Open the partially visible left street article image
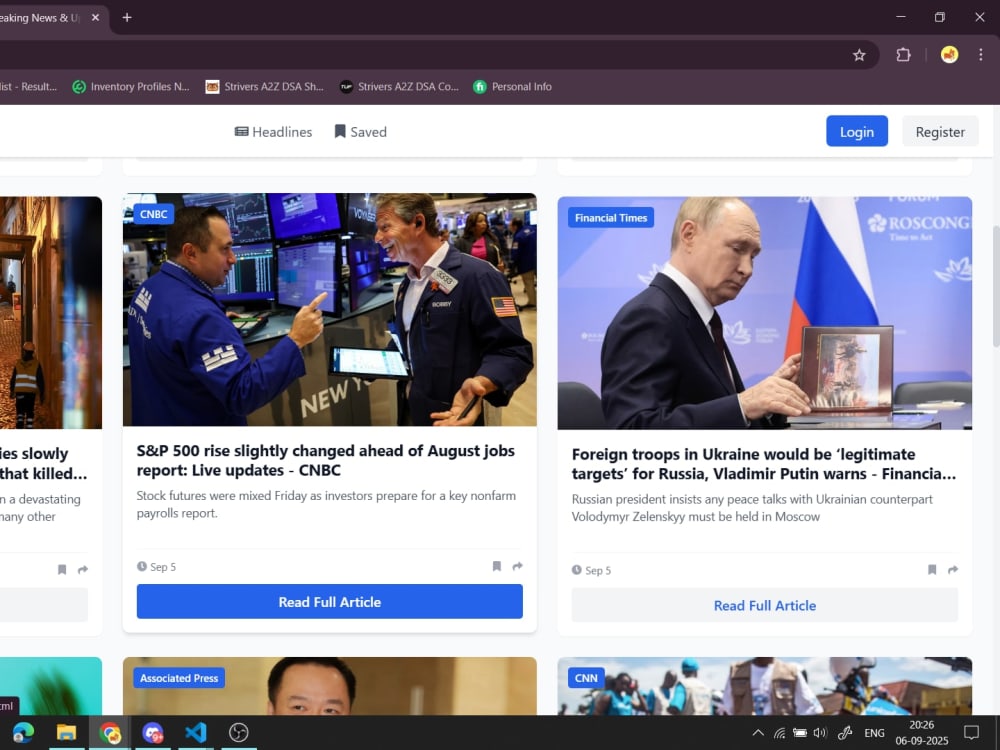This screenshot has height=750, width=1000. (x=51, y=312)
